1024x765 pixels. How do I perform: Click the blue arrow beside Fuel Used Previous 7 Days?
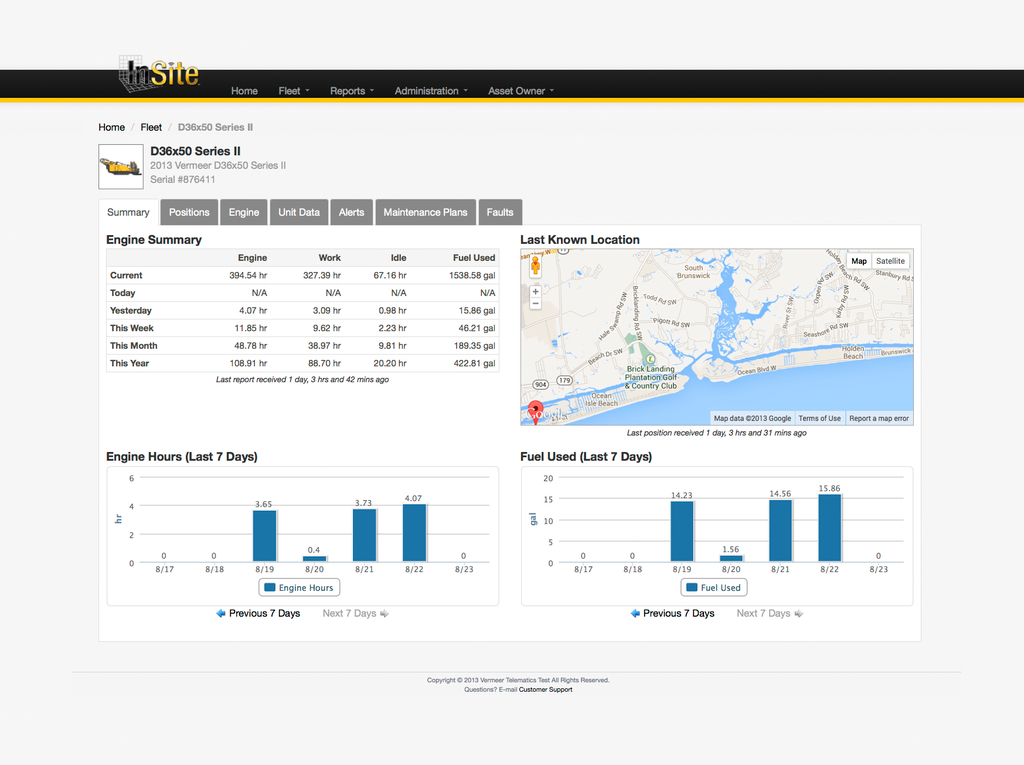pyautogui.click(x=635, y=613)
